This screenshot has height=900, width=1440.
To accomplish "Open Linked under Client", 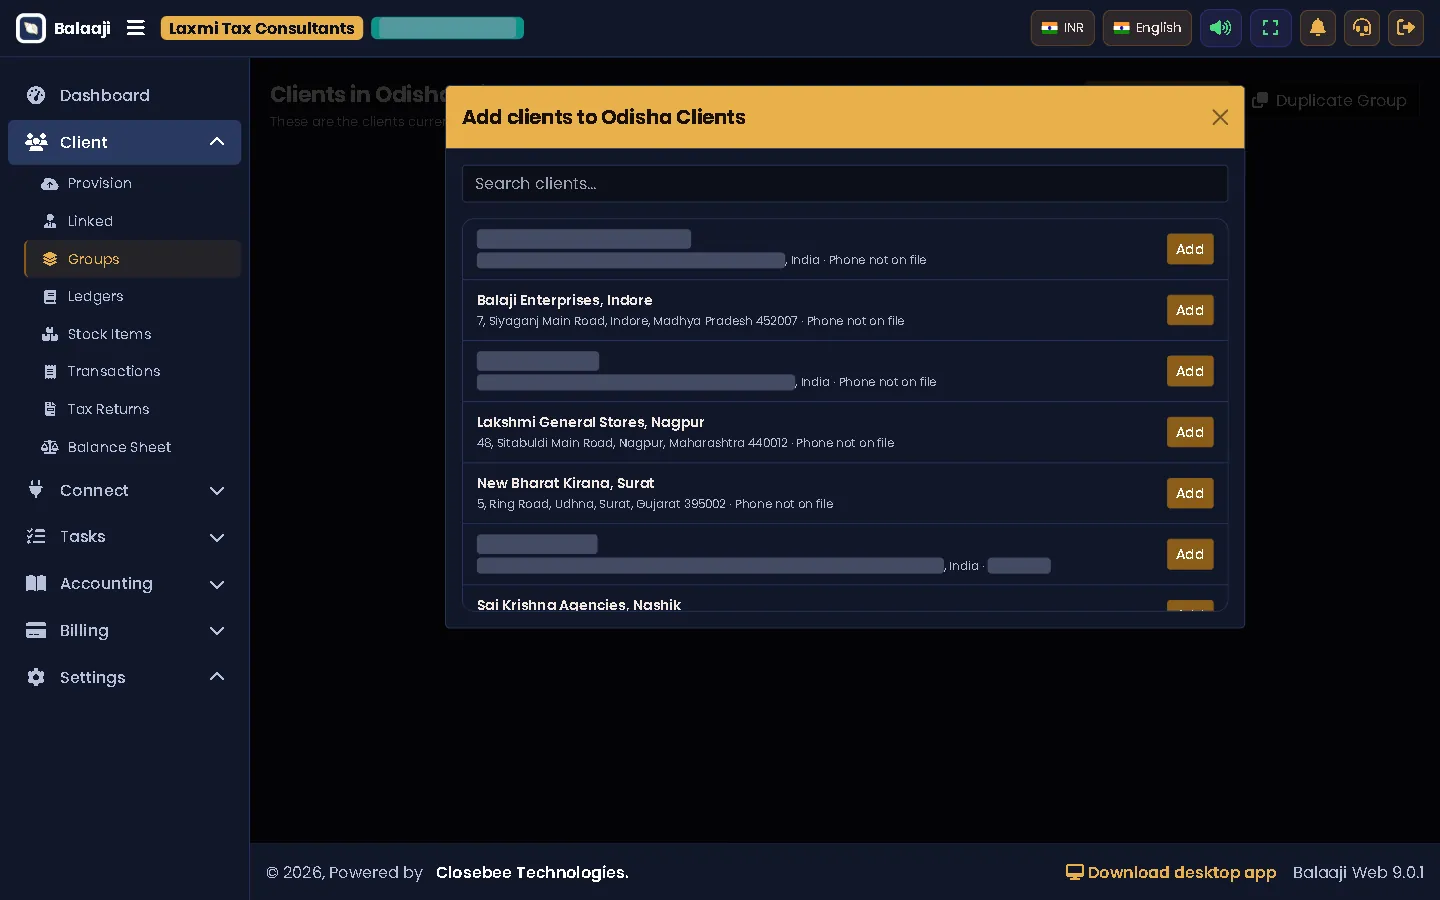I will point(132,221).
